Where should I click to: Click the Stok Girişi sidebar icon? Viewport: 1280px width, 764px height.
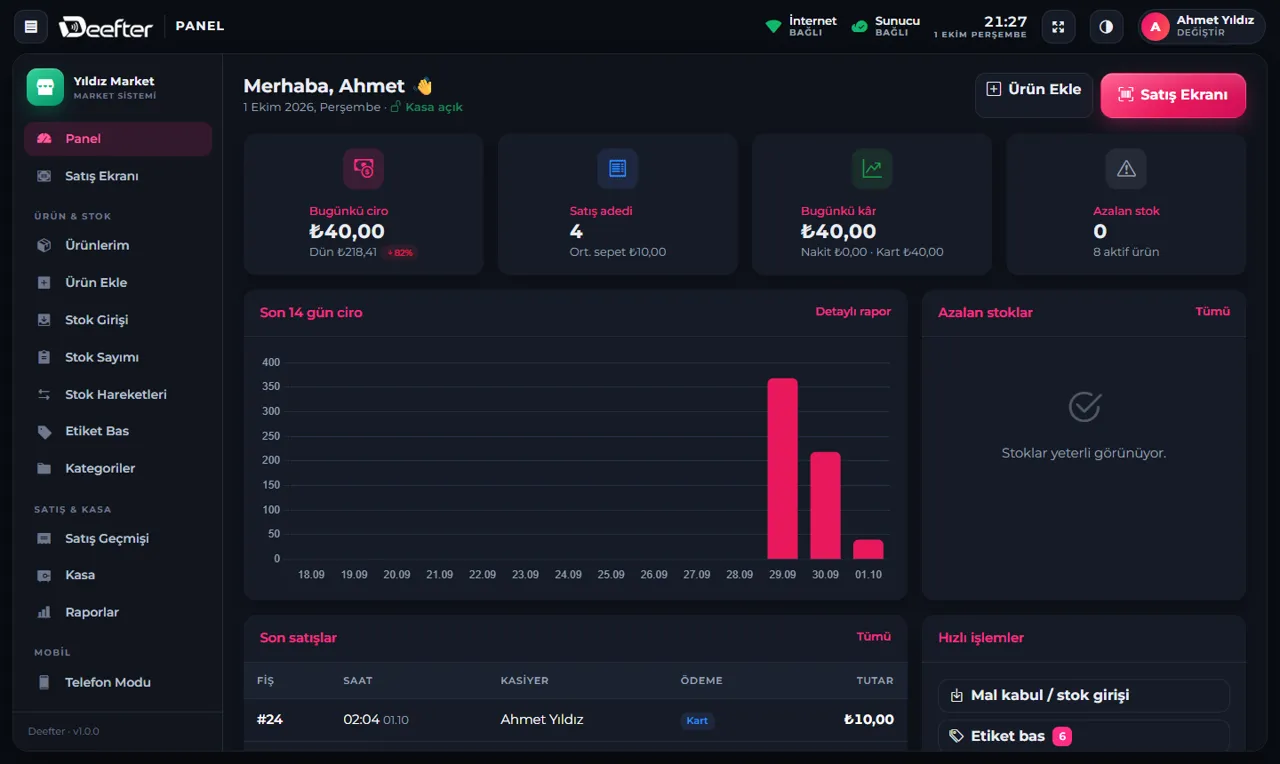coord(44,320)
